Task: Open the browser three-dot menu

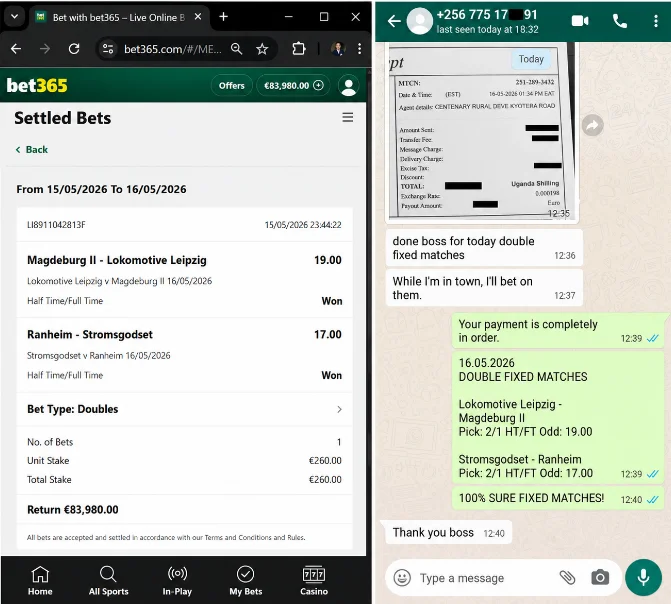Action: (359, 49)
